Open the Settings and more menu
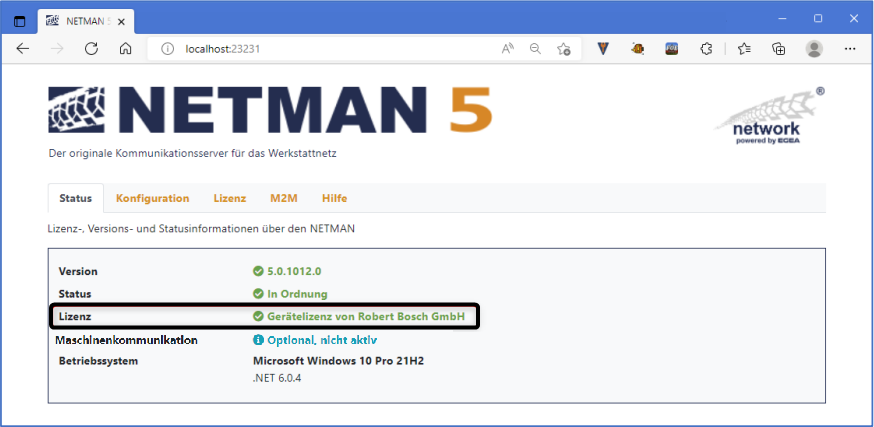 point(850,49)
